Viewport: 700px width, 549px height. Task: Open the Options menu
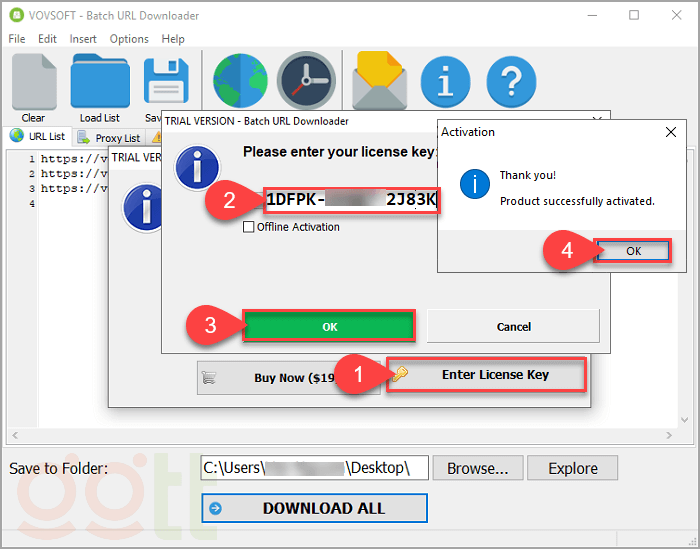coord(129,39)
